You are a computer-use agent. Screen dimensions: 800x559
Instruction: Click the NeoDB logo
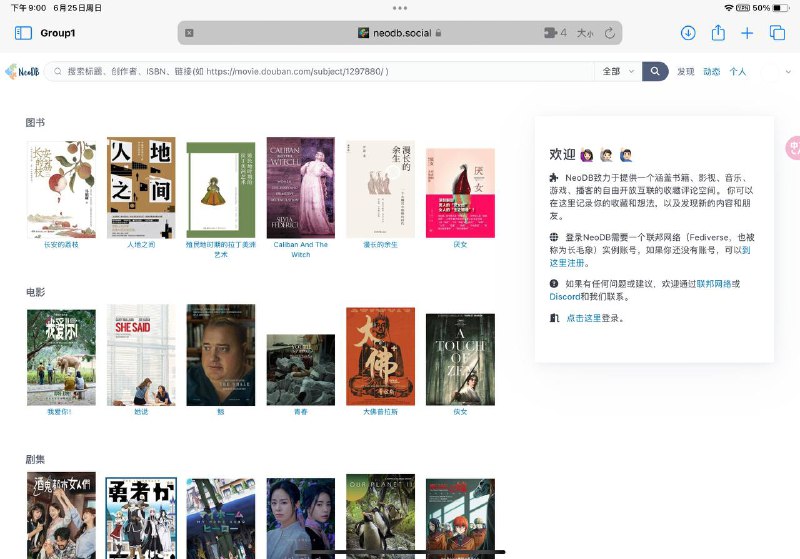[22, 72]
